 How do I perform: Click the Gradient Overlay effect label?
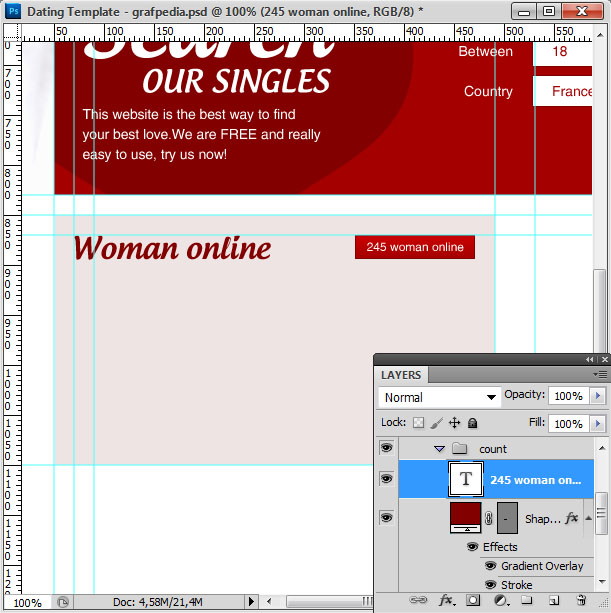pyautogui.click(x=542, y=566)
